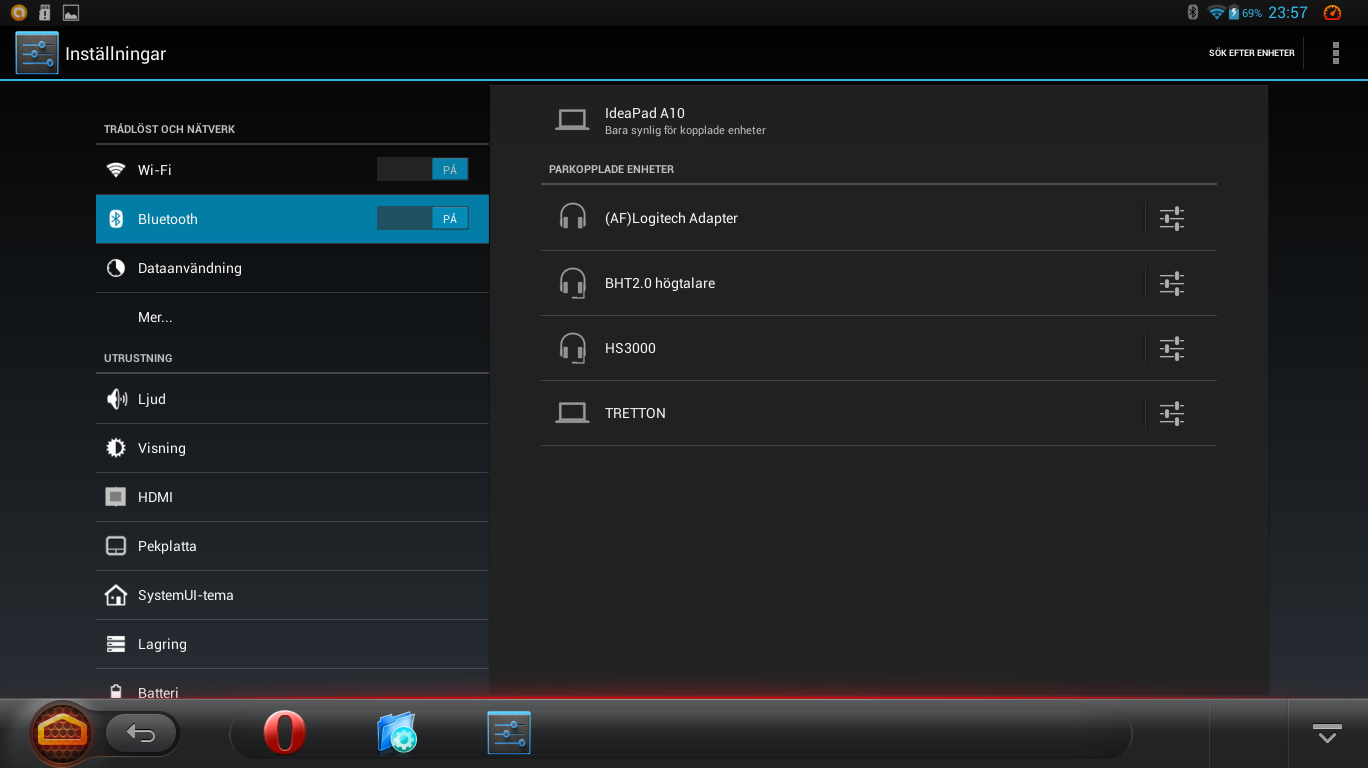Click the TRETTON laptop icon
Viewport: 1368px width, 768px height.
click(x=573, y=413)
